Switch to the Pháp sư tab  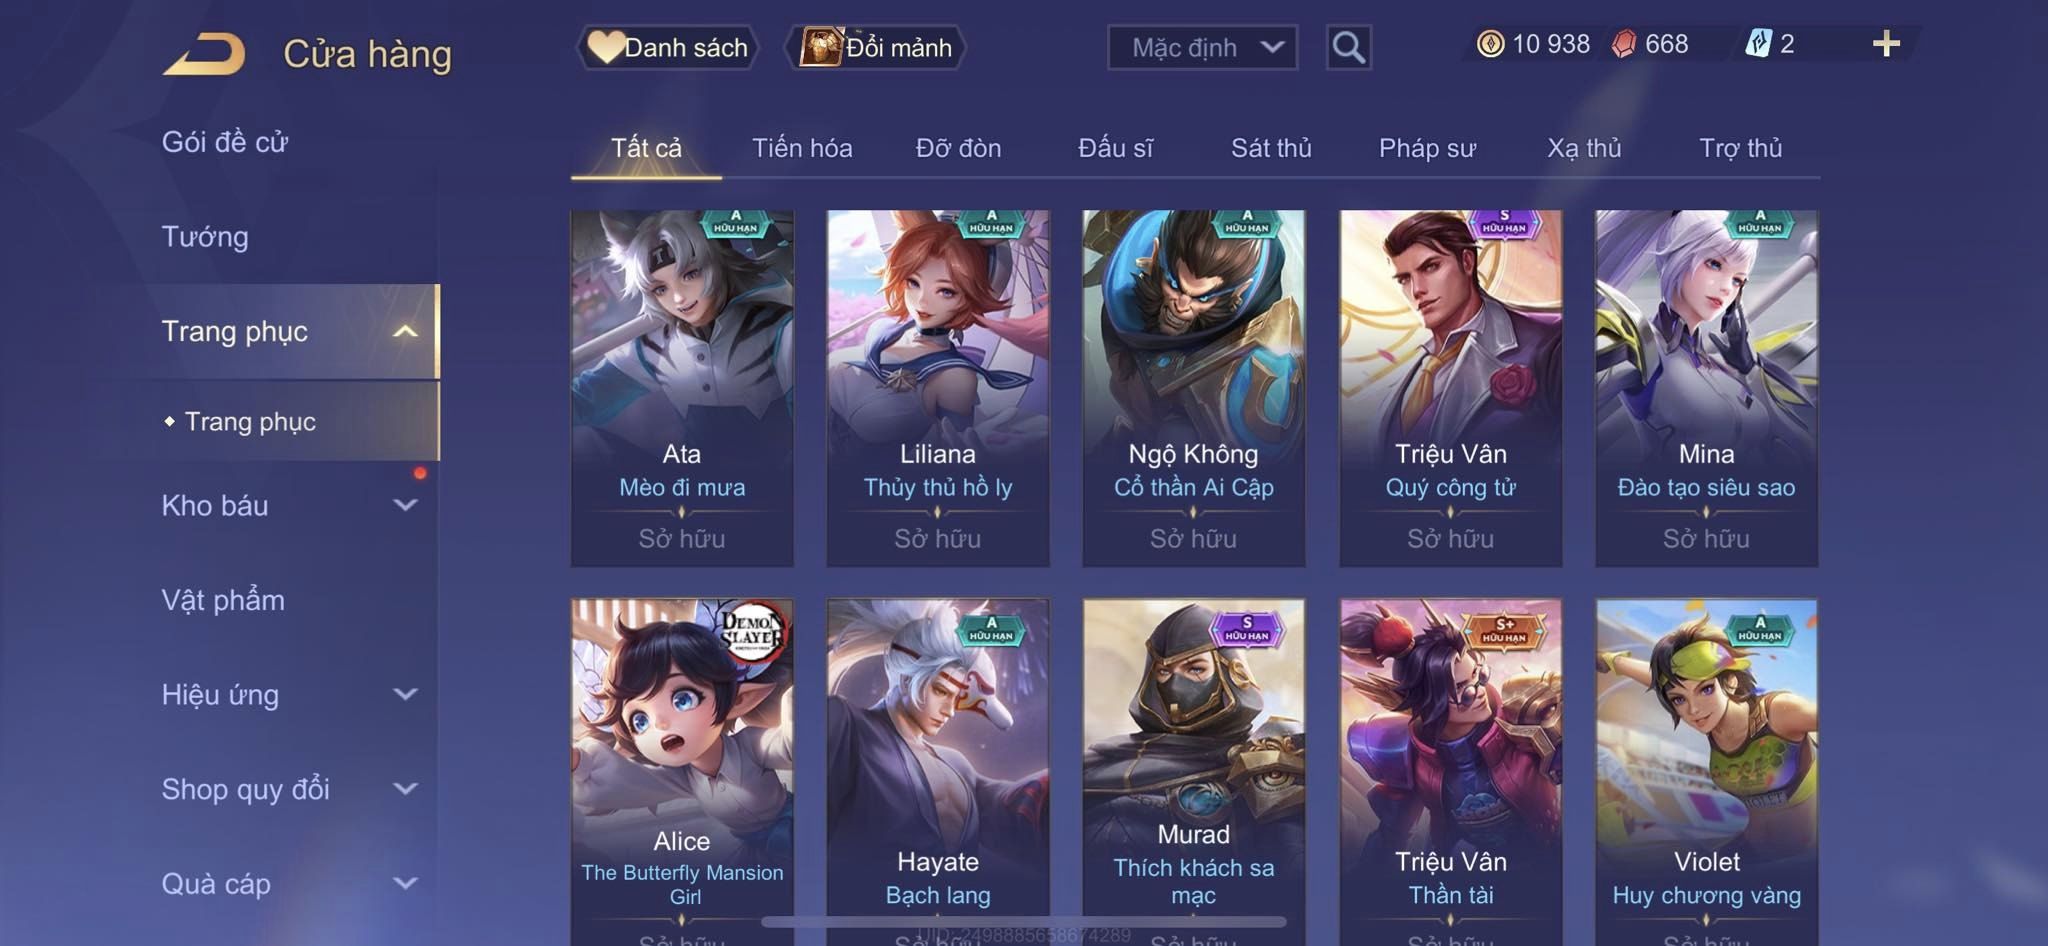1427,148
